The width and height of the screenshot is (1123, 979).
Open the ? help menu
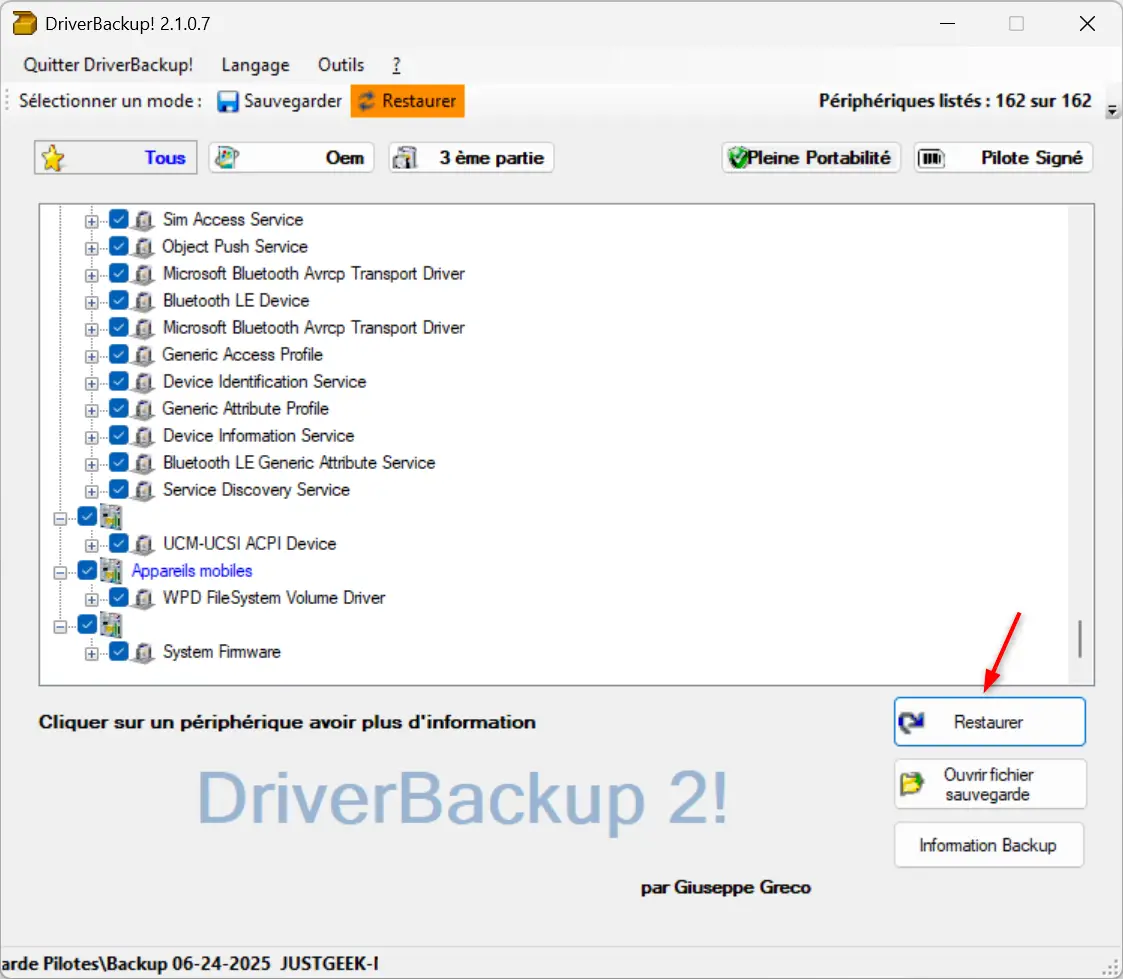click(x=396, y=65)
